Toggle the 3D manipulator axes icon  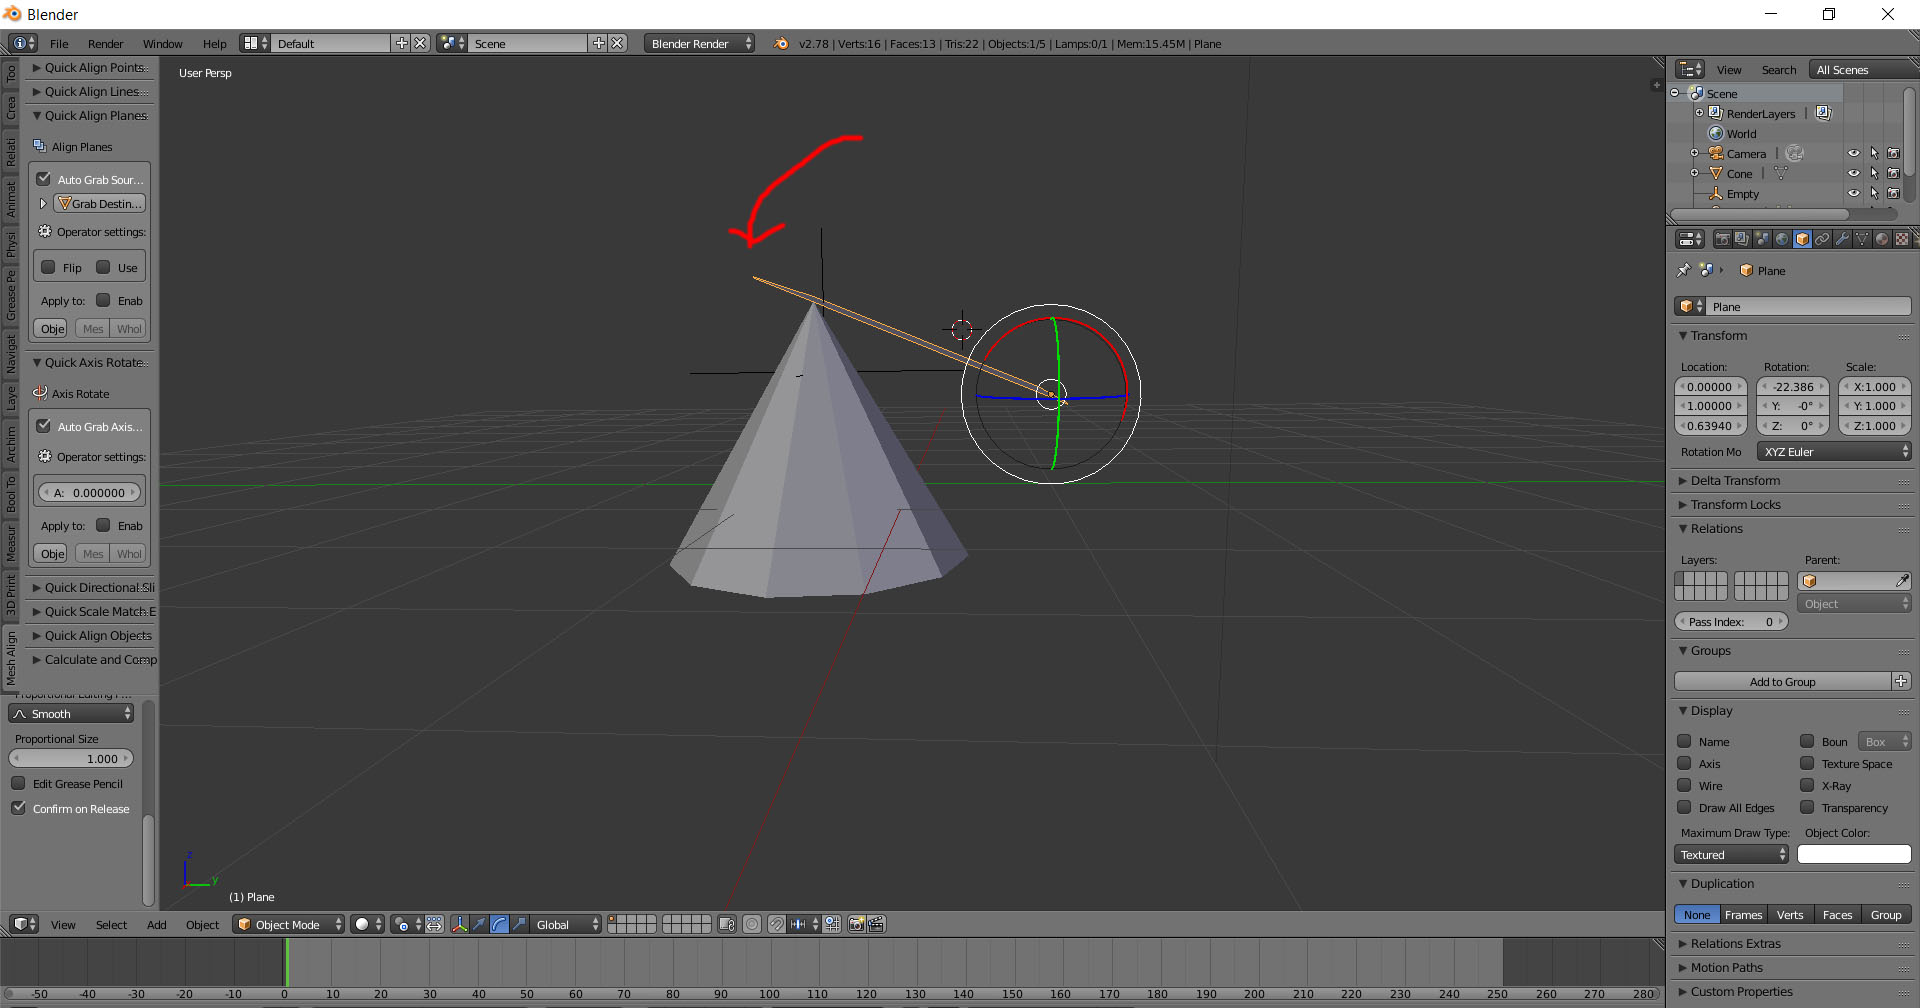[460, 924]
